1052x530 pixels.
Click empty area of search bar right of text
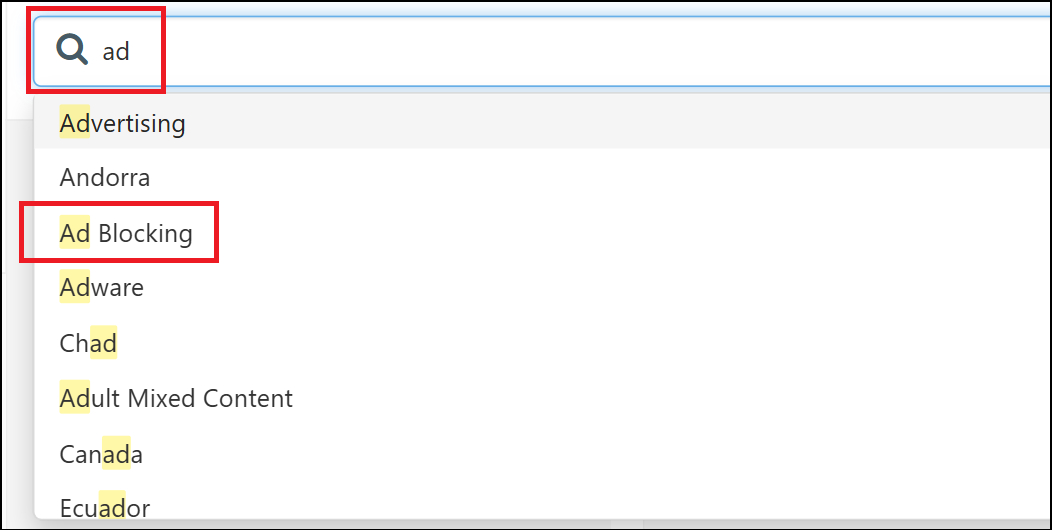(590, 51)
